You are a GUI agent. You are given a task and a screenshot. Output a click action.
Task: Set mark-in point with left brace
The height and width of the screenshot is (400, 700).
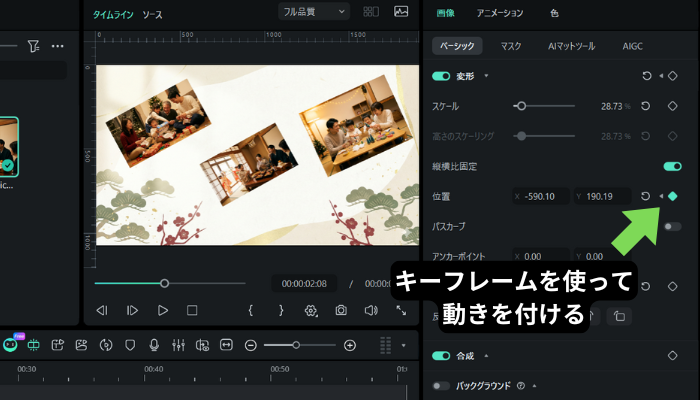(x=250, y=310)
